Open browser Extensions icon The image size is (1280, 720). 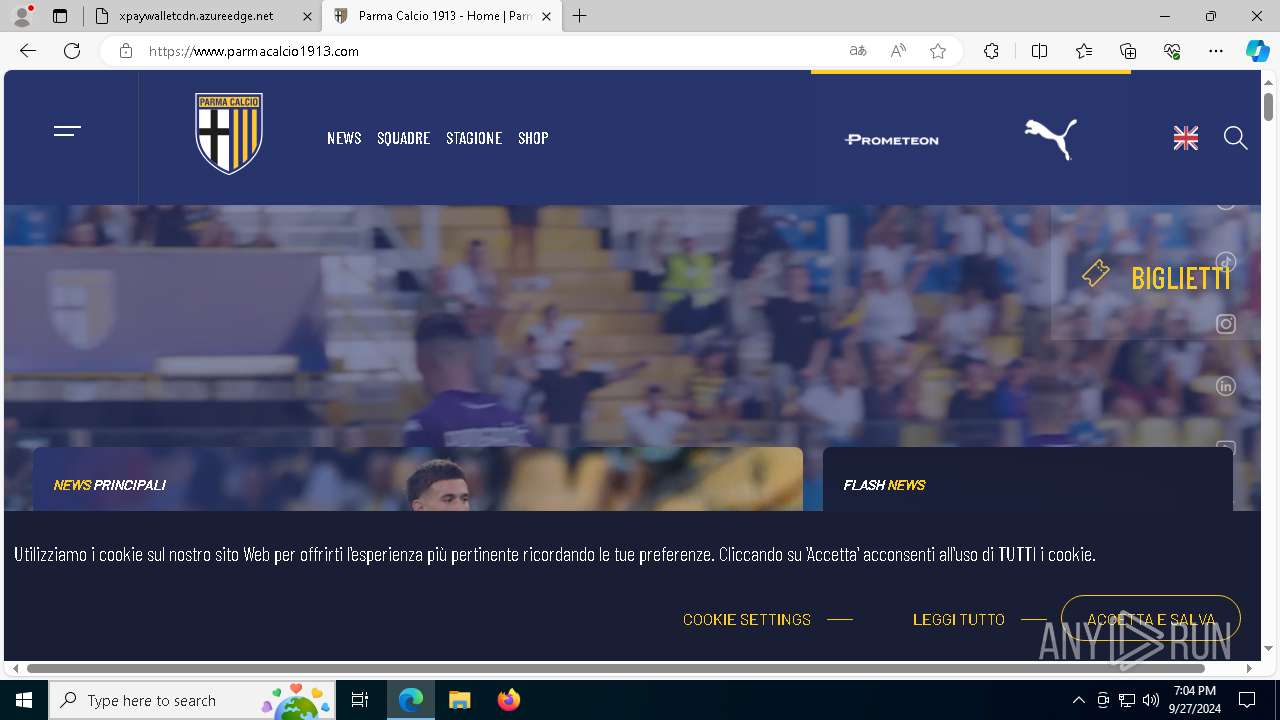(x=991, y=51)
